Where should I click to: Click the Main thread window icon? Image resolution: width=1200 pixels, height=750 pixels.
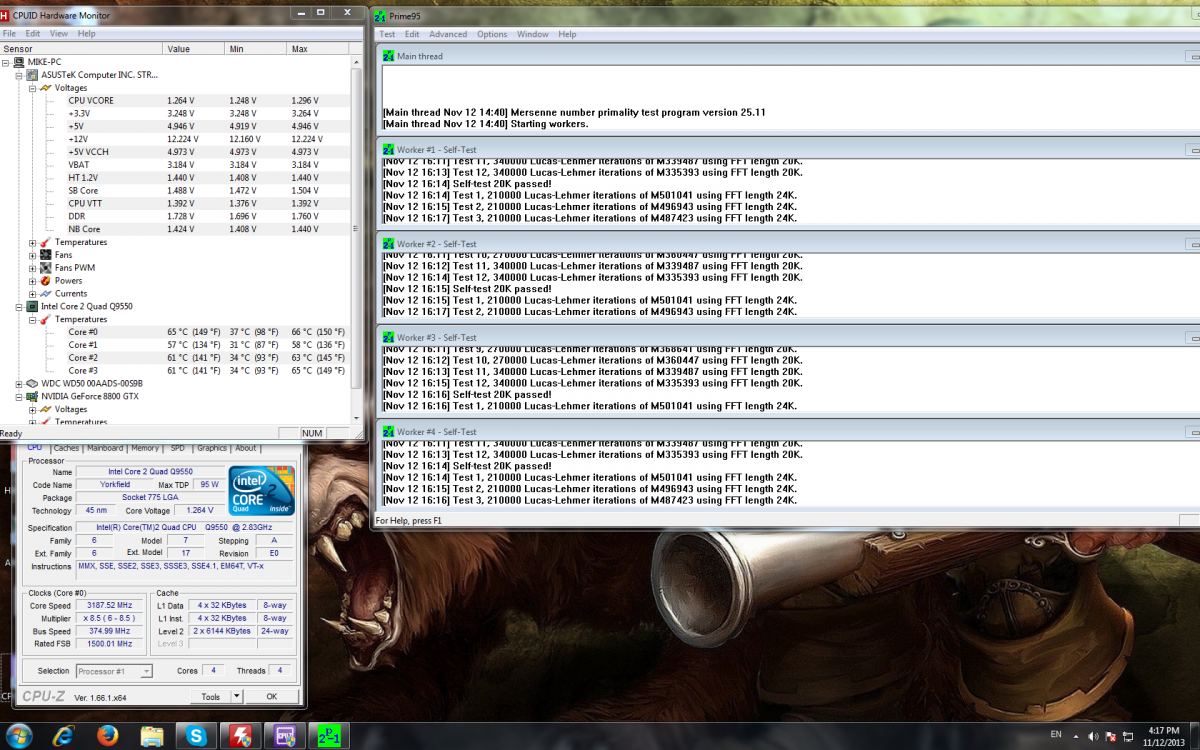(x=389, y=56)
